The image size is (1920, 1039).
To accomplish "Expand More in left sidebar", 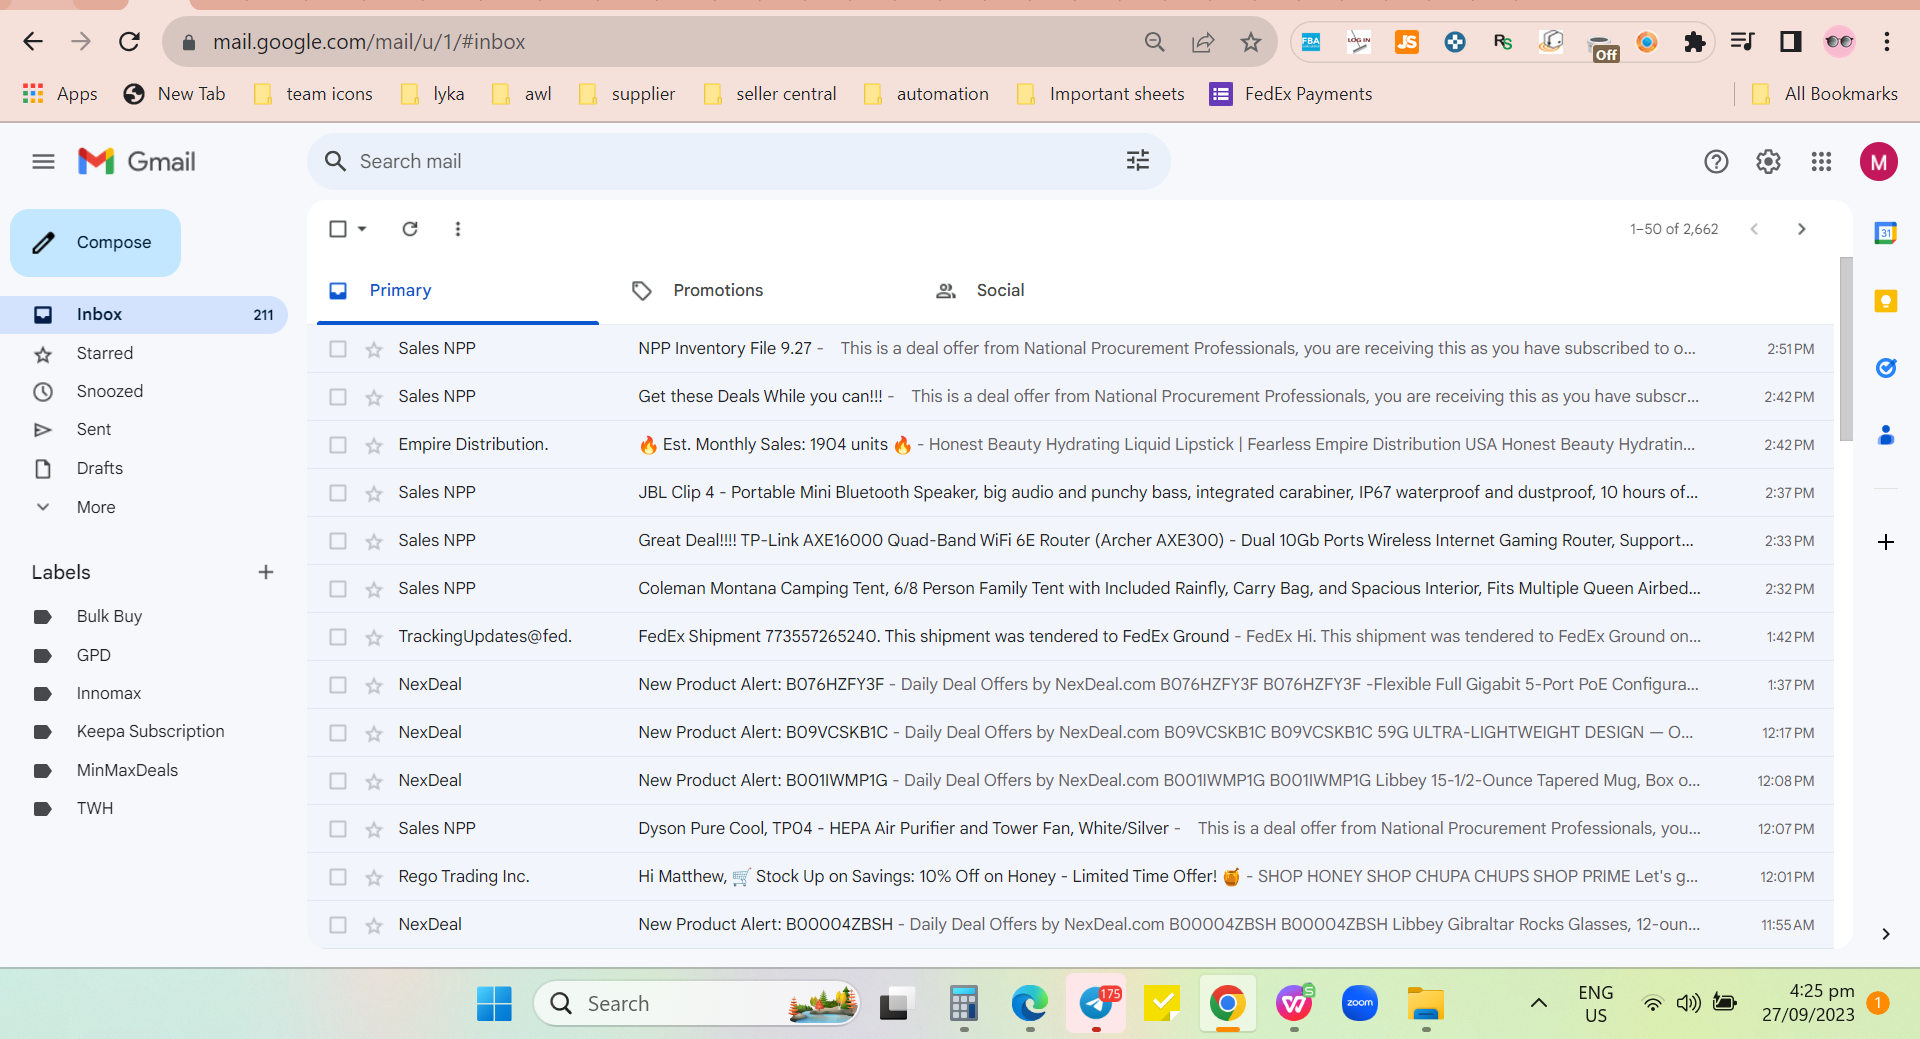I will (x=96, y=507).
